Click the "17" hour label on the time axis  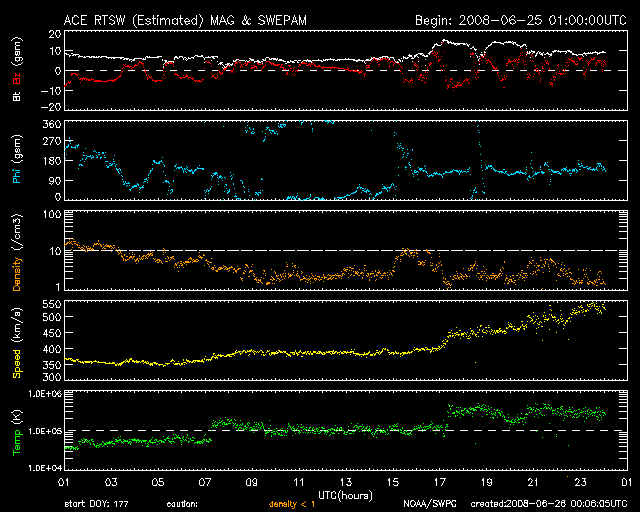440,483
